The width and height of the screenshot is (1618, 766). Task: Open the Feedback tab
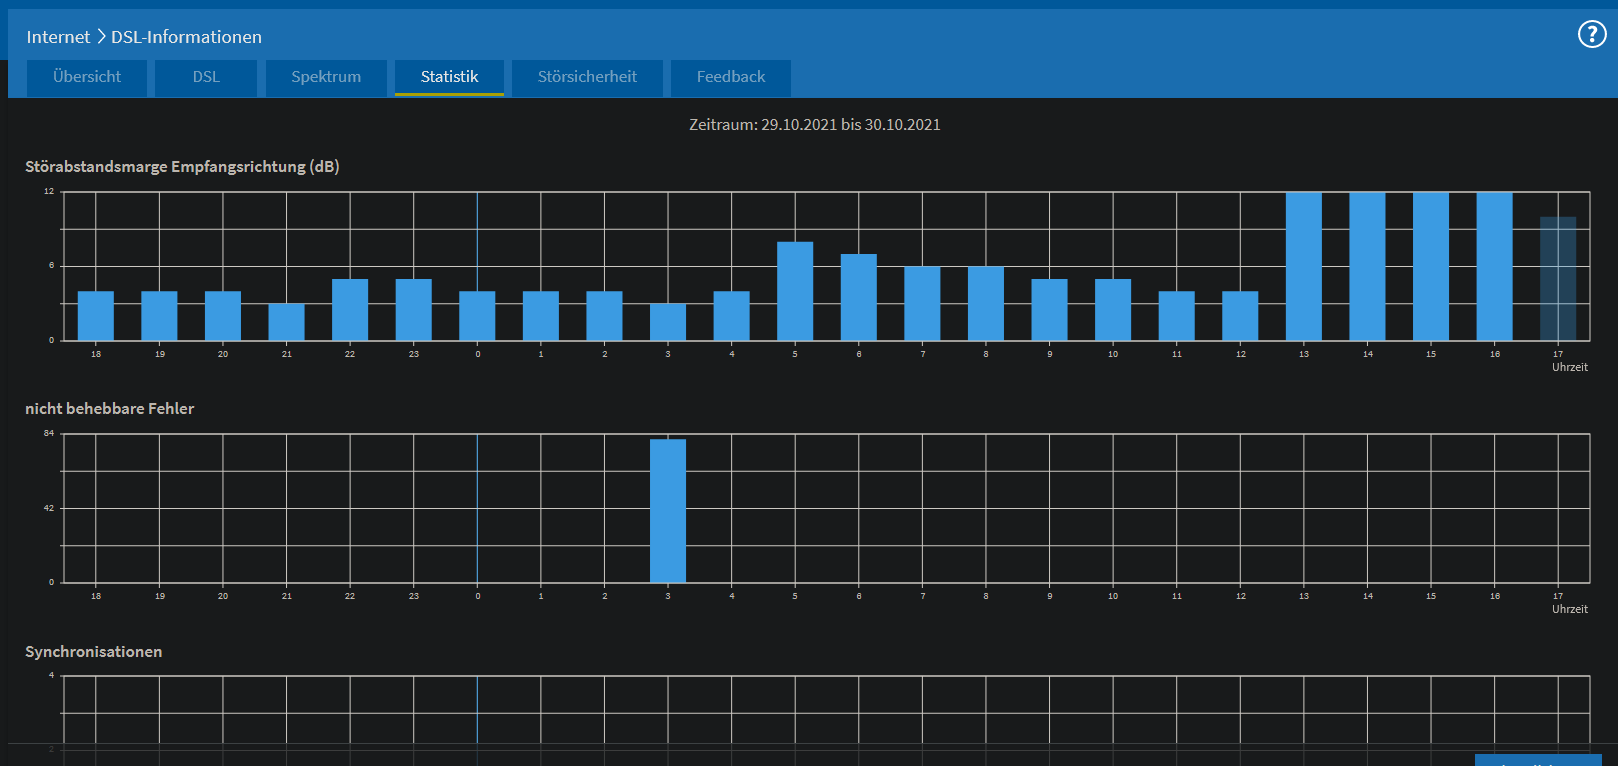pos(731,77)
